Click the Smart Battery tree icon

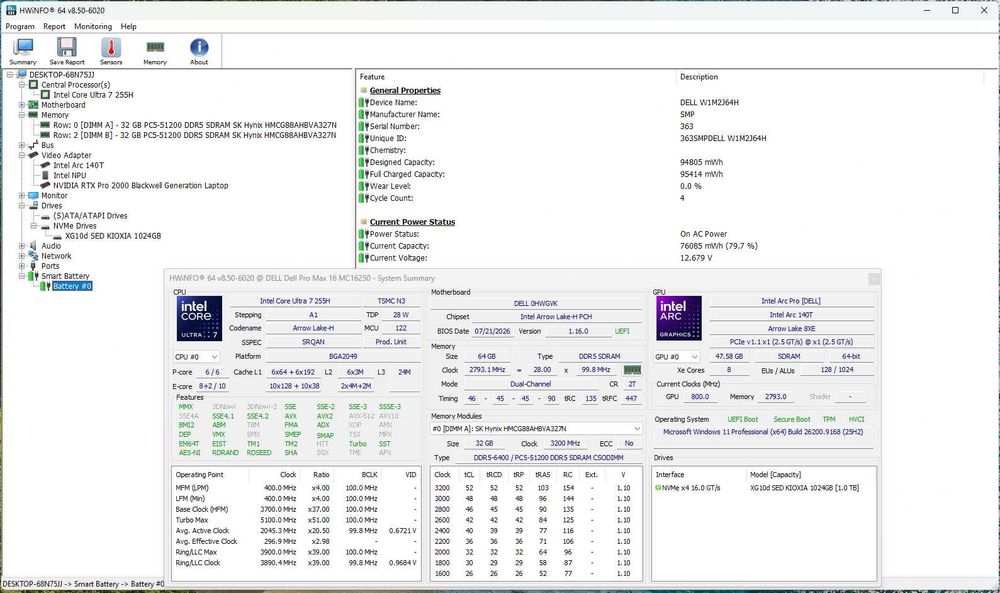coord(33,276)
